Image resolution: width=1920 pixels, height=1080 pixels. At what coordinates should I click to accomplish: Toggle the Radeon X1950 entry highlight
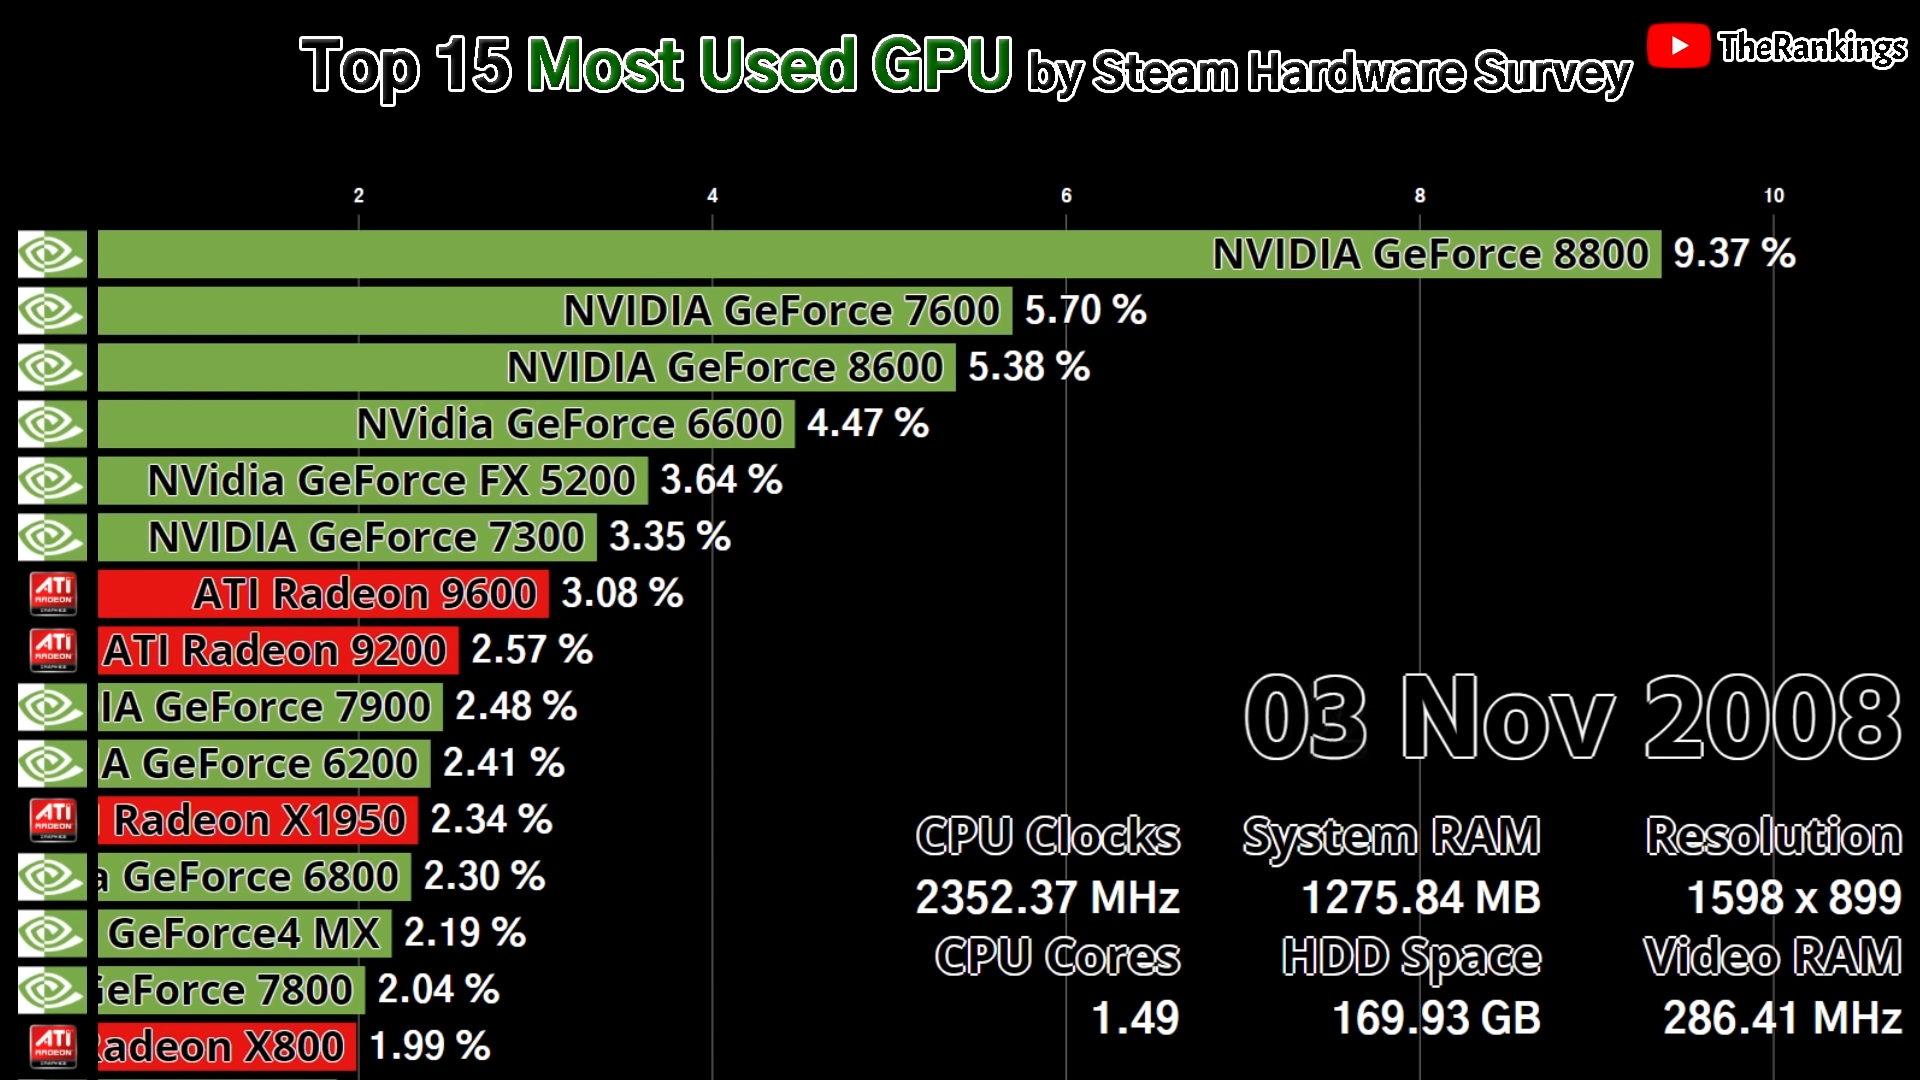[x=261, y=820]
